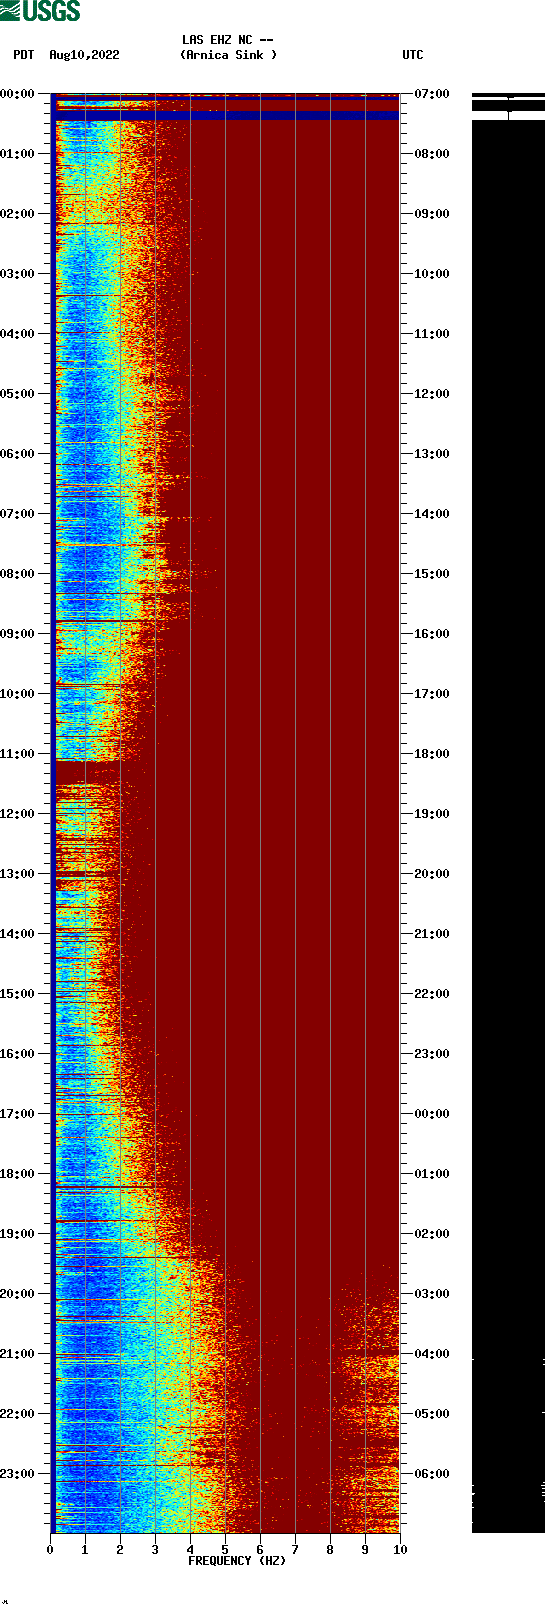Screen dimensions: 552x1613
Task: Click the 'FREQUENCY (HZ)' axis label
Action: (237, 1561)
